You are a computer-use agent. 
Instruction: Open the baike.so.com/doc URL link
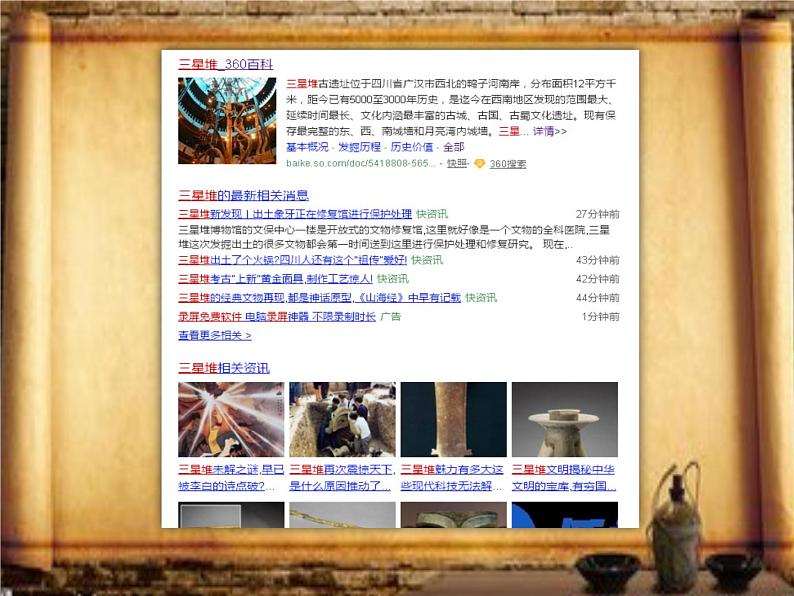click(361, 163)
